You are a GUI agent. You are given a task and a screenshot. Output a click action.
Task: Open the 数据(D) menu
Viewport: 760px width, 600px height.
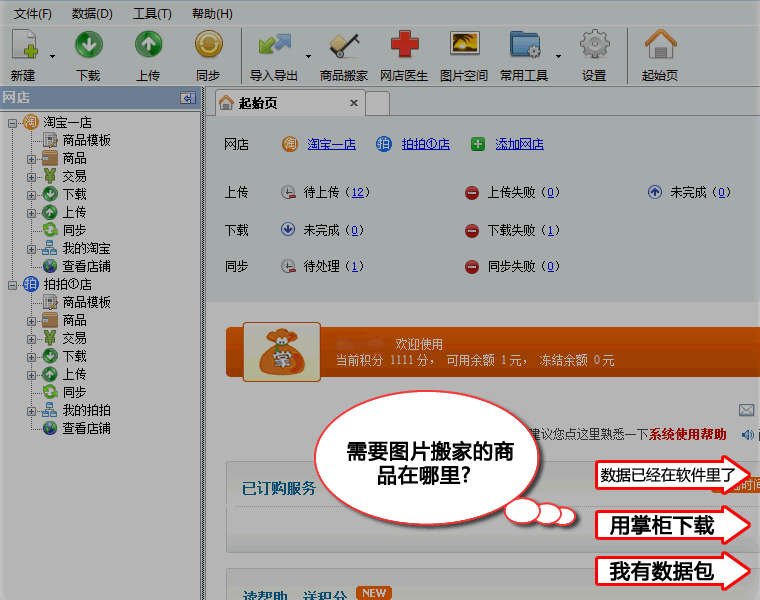92,14
